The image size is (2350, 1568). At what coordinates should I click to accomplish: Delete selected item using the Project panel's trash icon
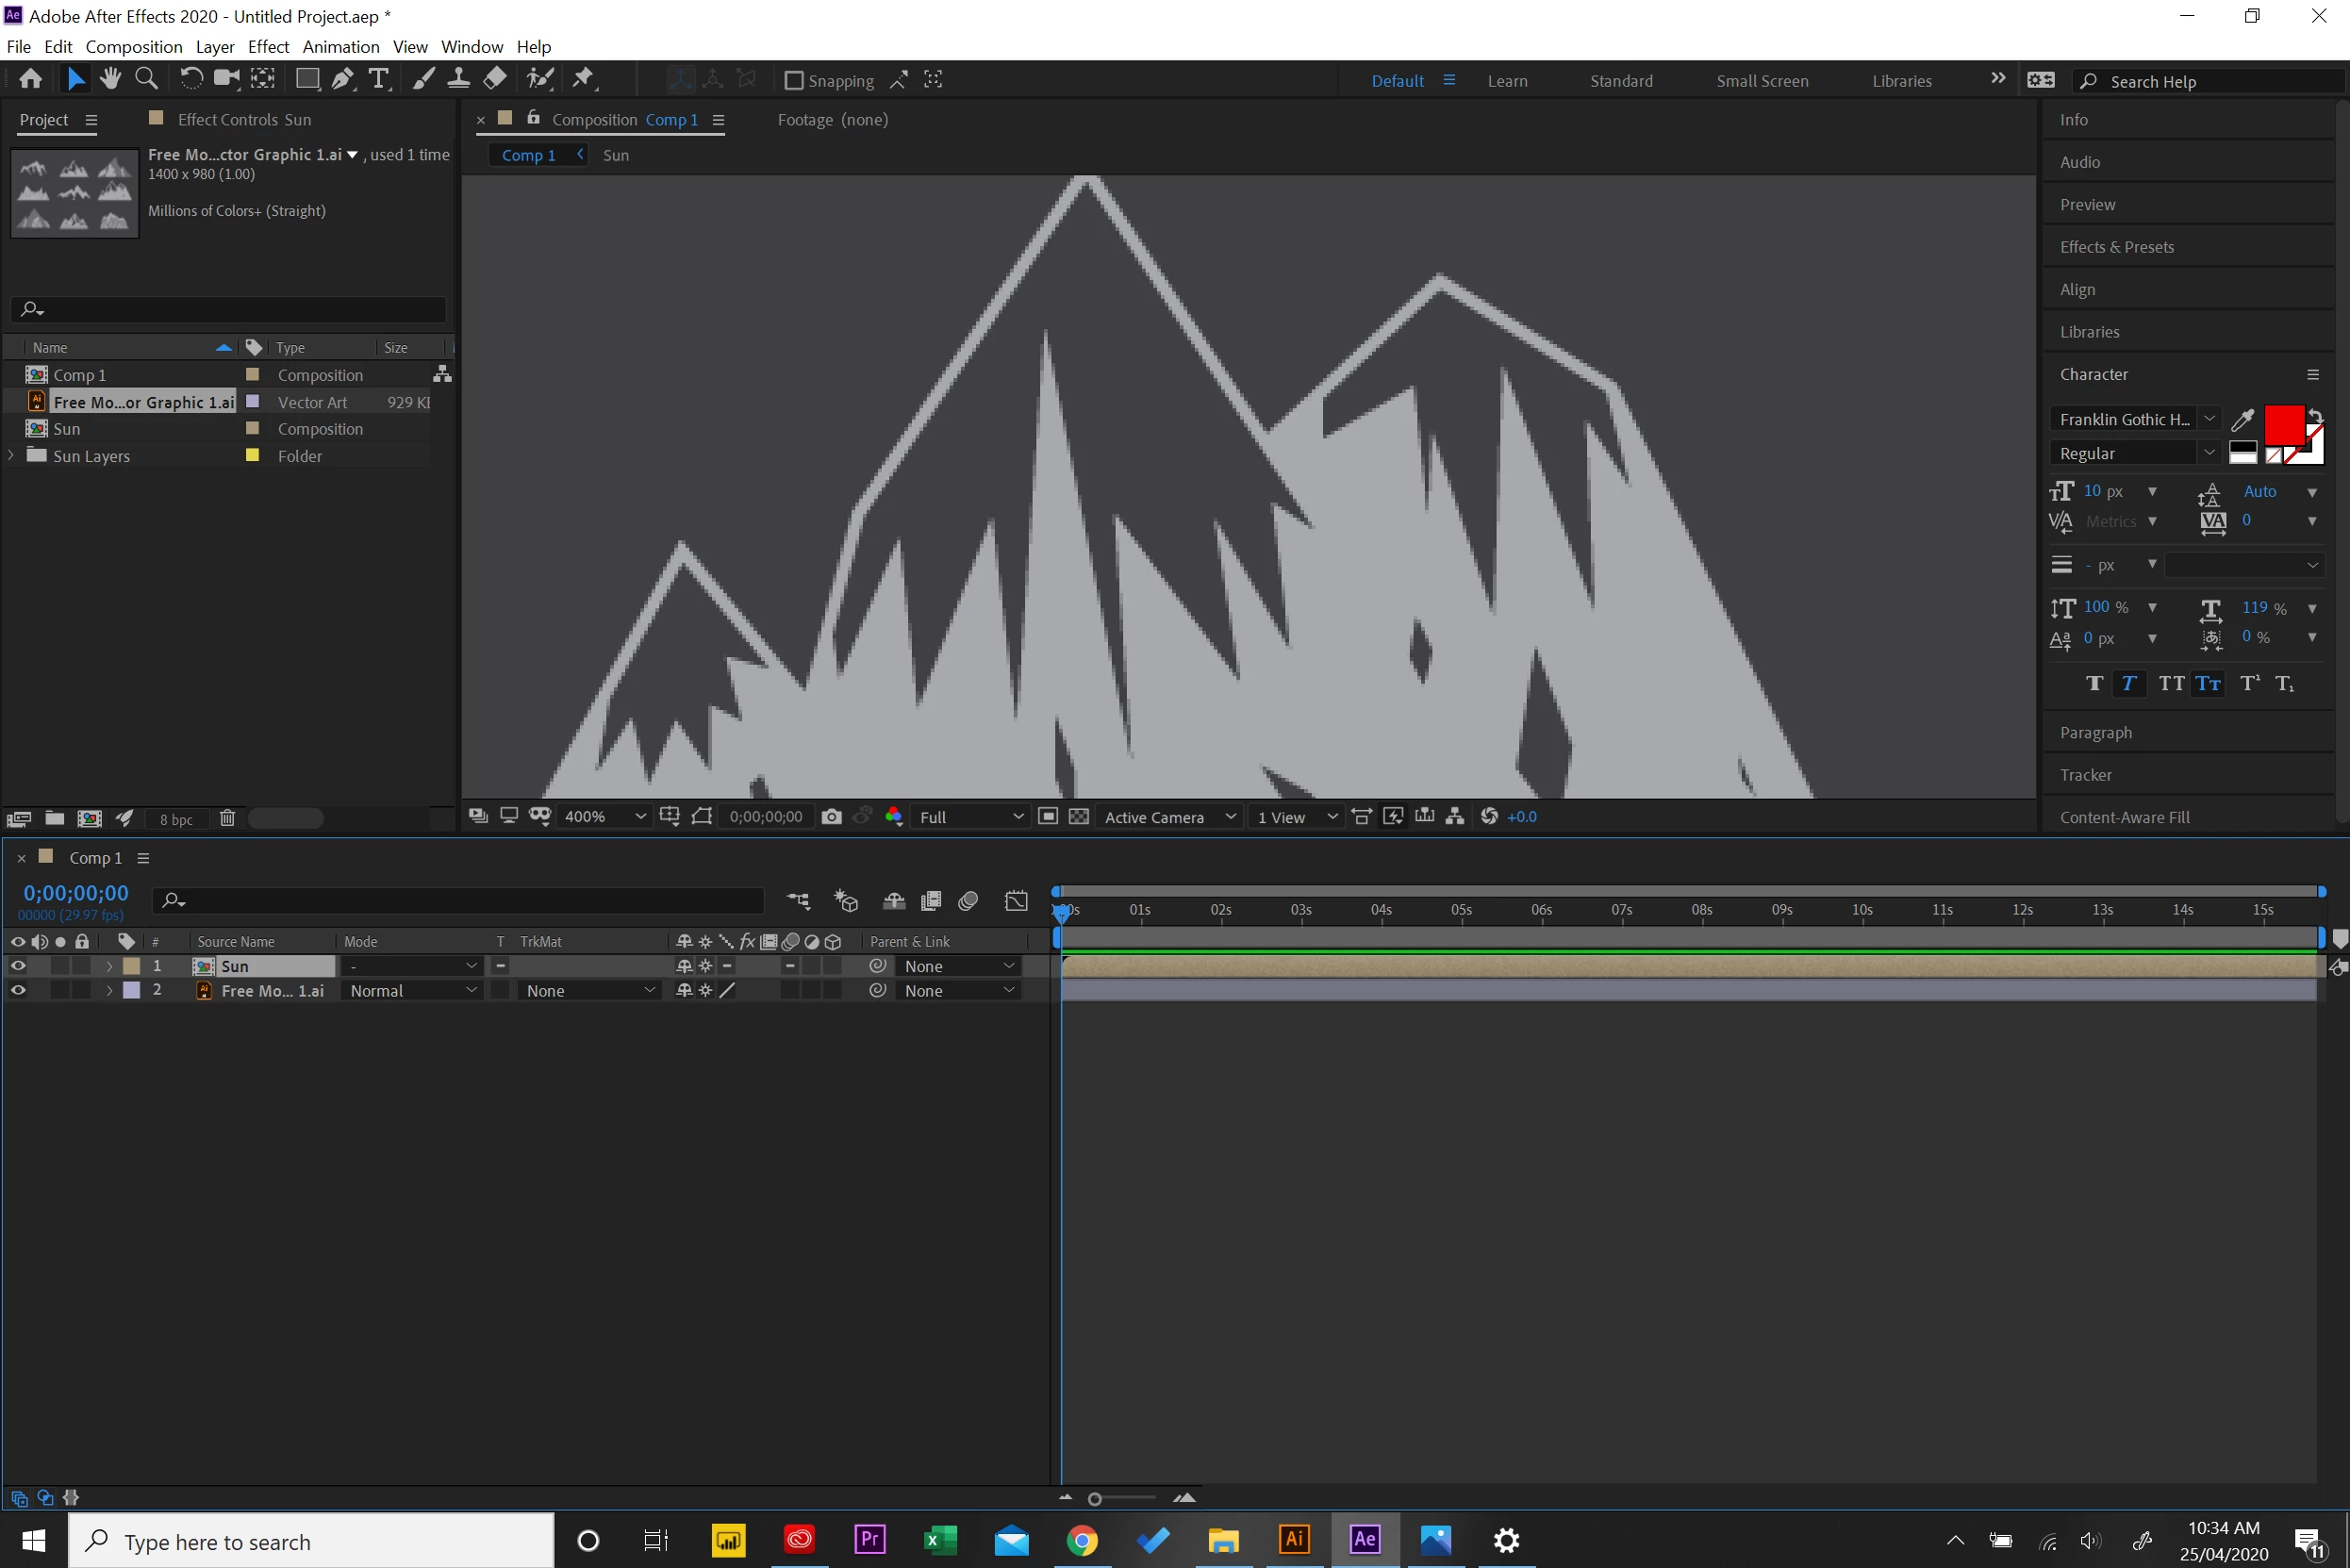pos(227,818)
